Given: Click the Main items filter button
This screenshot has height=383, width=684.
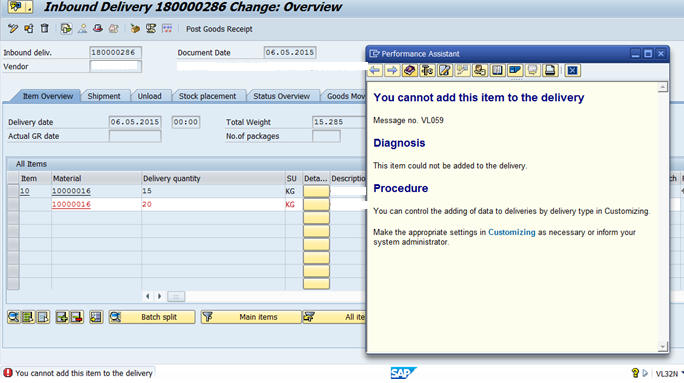Looking at the screenshot, I should point(251,317).
